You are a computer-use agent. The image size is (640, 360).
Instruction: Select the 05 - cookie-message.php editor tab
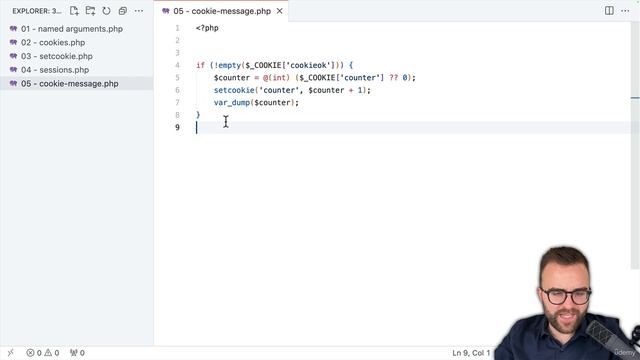pos(222,11)
